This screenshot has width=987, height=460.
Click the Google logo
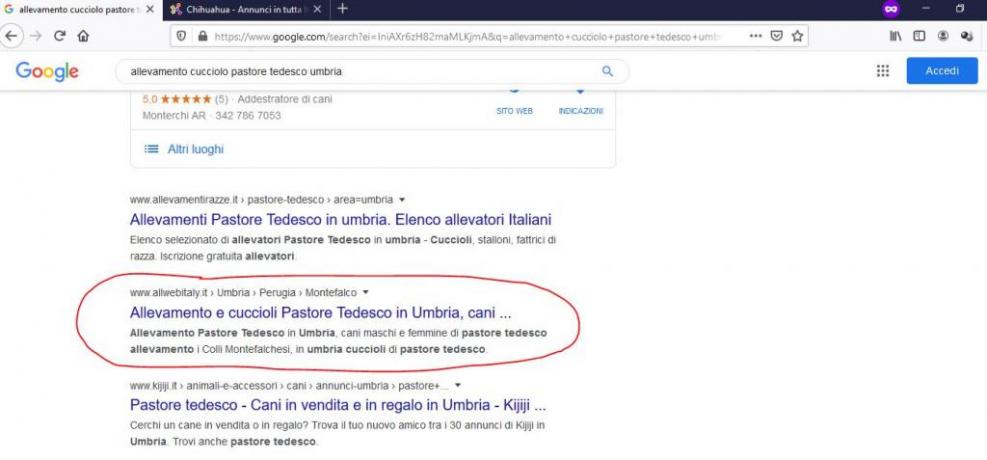tap(47, 71)
